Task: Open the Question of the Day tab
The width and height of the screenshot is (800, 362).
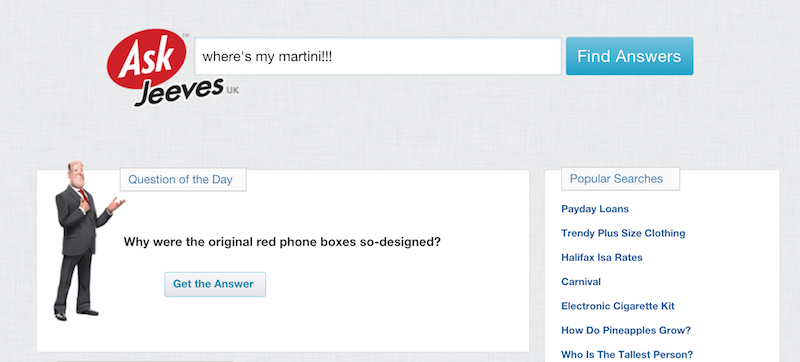Action: pos(183,179)
